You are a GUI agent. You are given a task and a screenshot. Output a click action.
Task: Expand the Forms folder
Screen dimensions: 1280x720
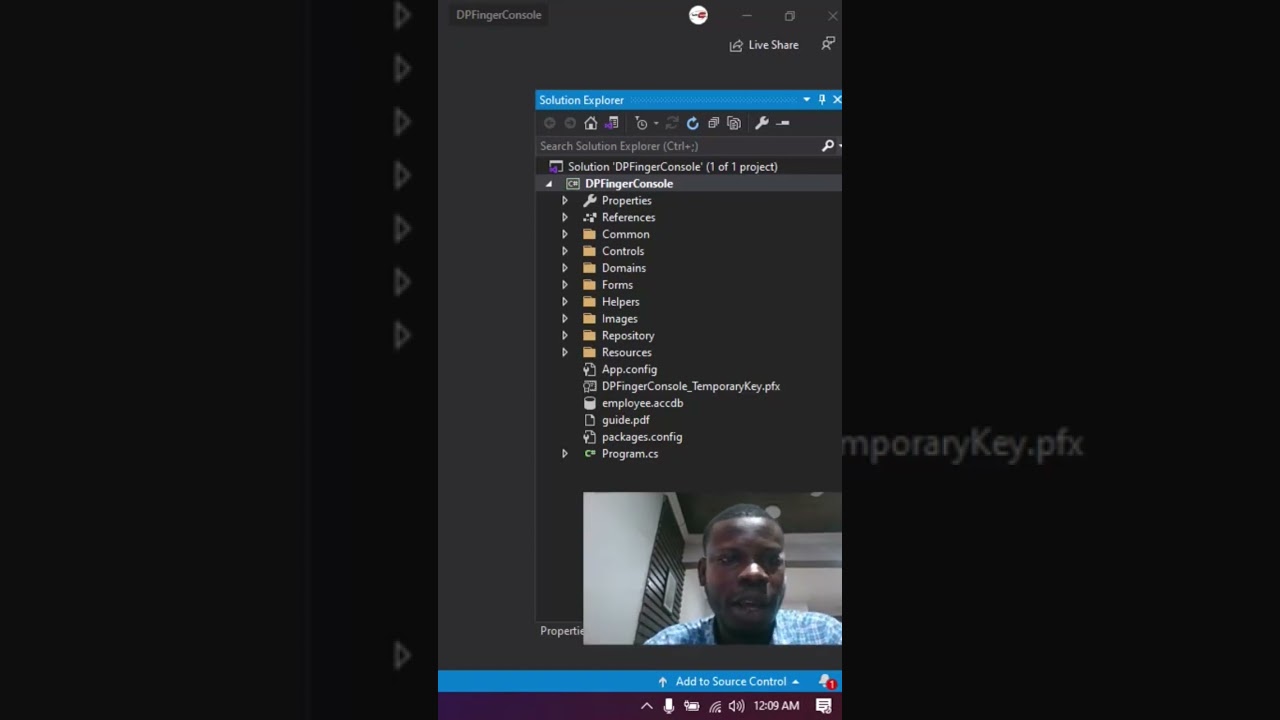point(565,285)
